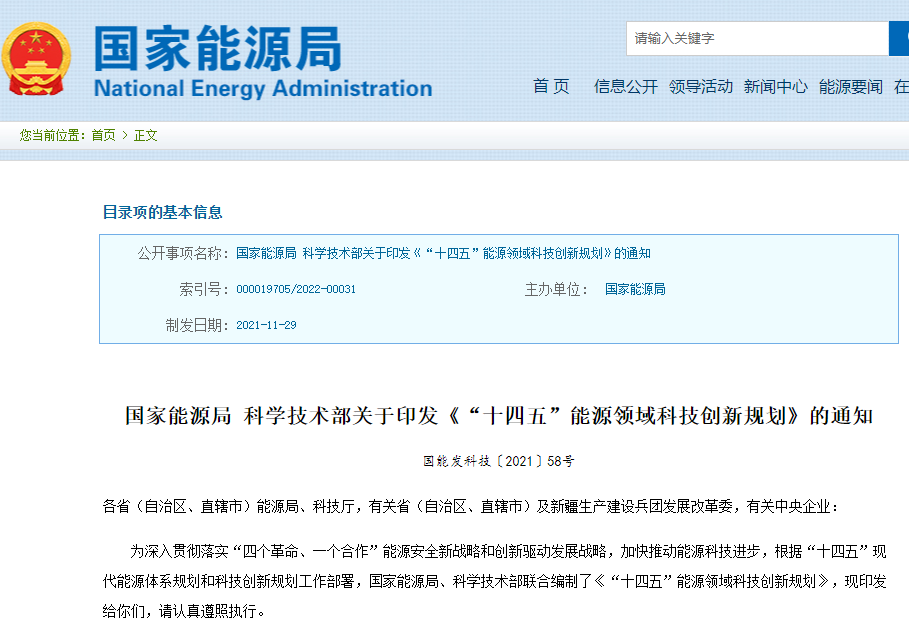Click the English subtitle National Energy Administration
This screenshot has height=624, width=909.
pyautogui.click(x=262, y=88)
